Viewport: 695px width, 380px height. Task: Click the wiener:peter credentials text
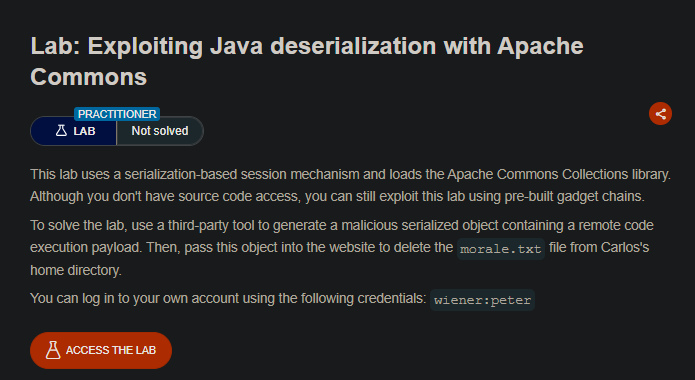(x=482, y=300)
